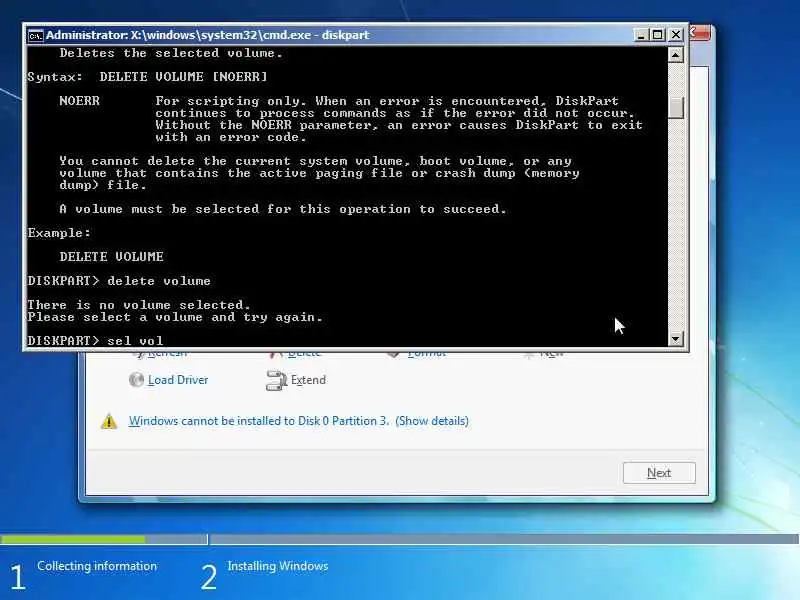Viewport: 800px width, 600px height.
Task: Click the 'Collecting information' step label
Action: [x=97, y=566]
